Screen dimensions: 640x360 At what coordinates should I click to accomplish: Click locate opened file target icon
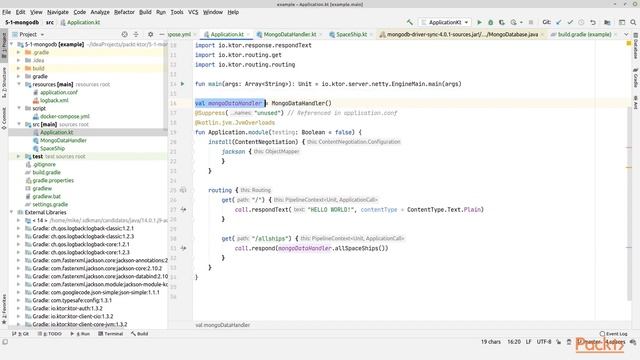coord(124,34)
